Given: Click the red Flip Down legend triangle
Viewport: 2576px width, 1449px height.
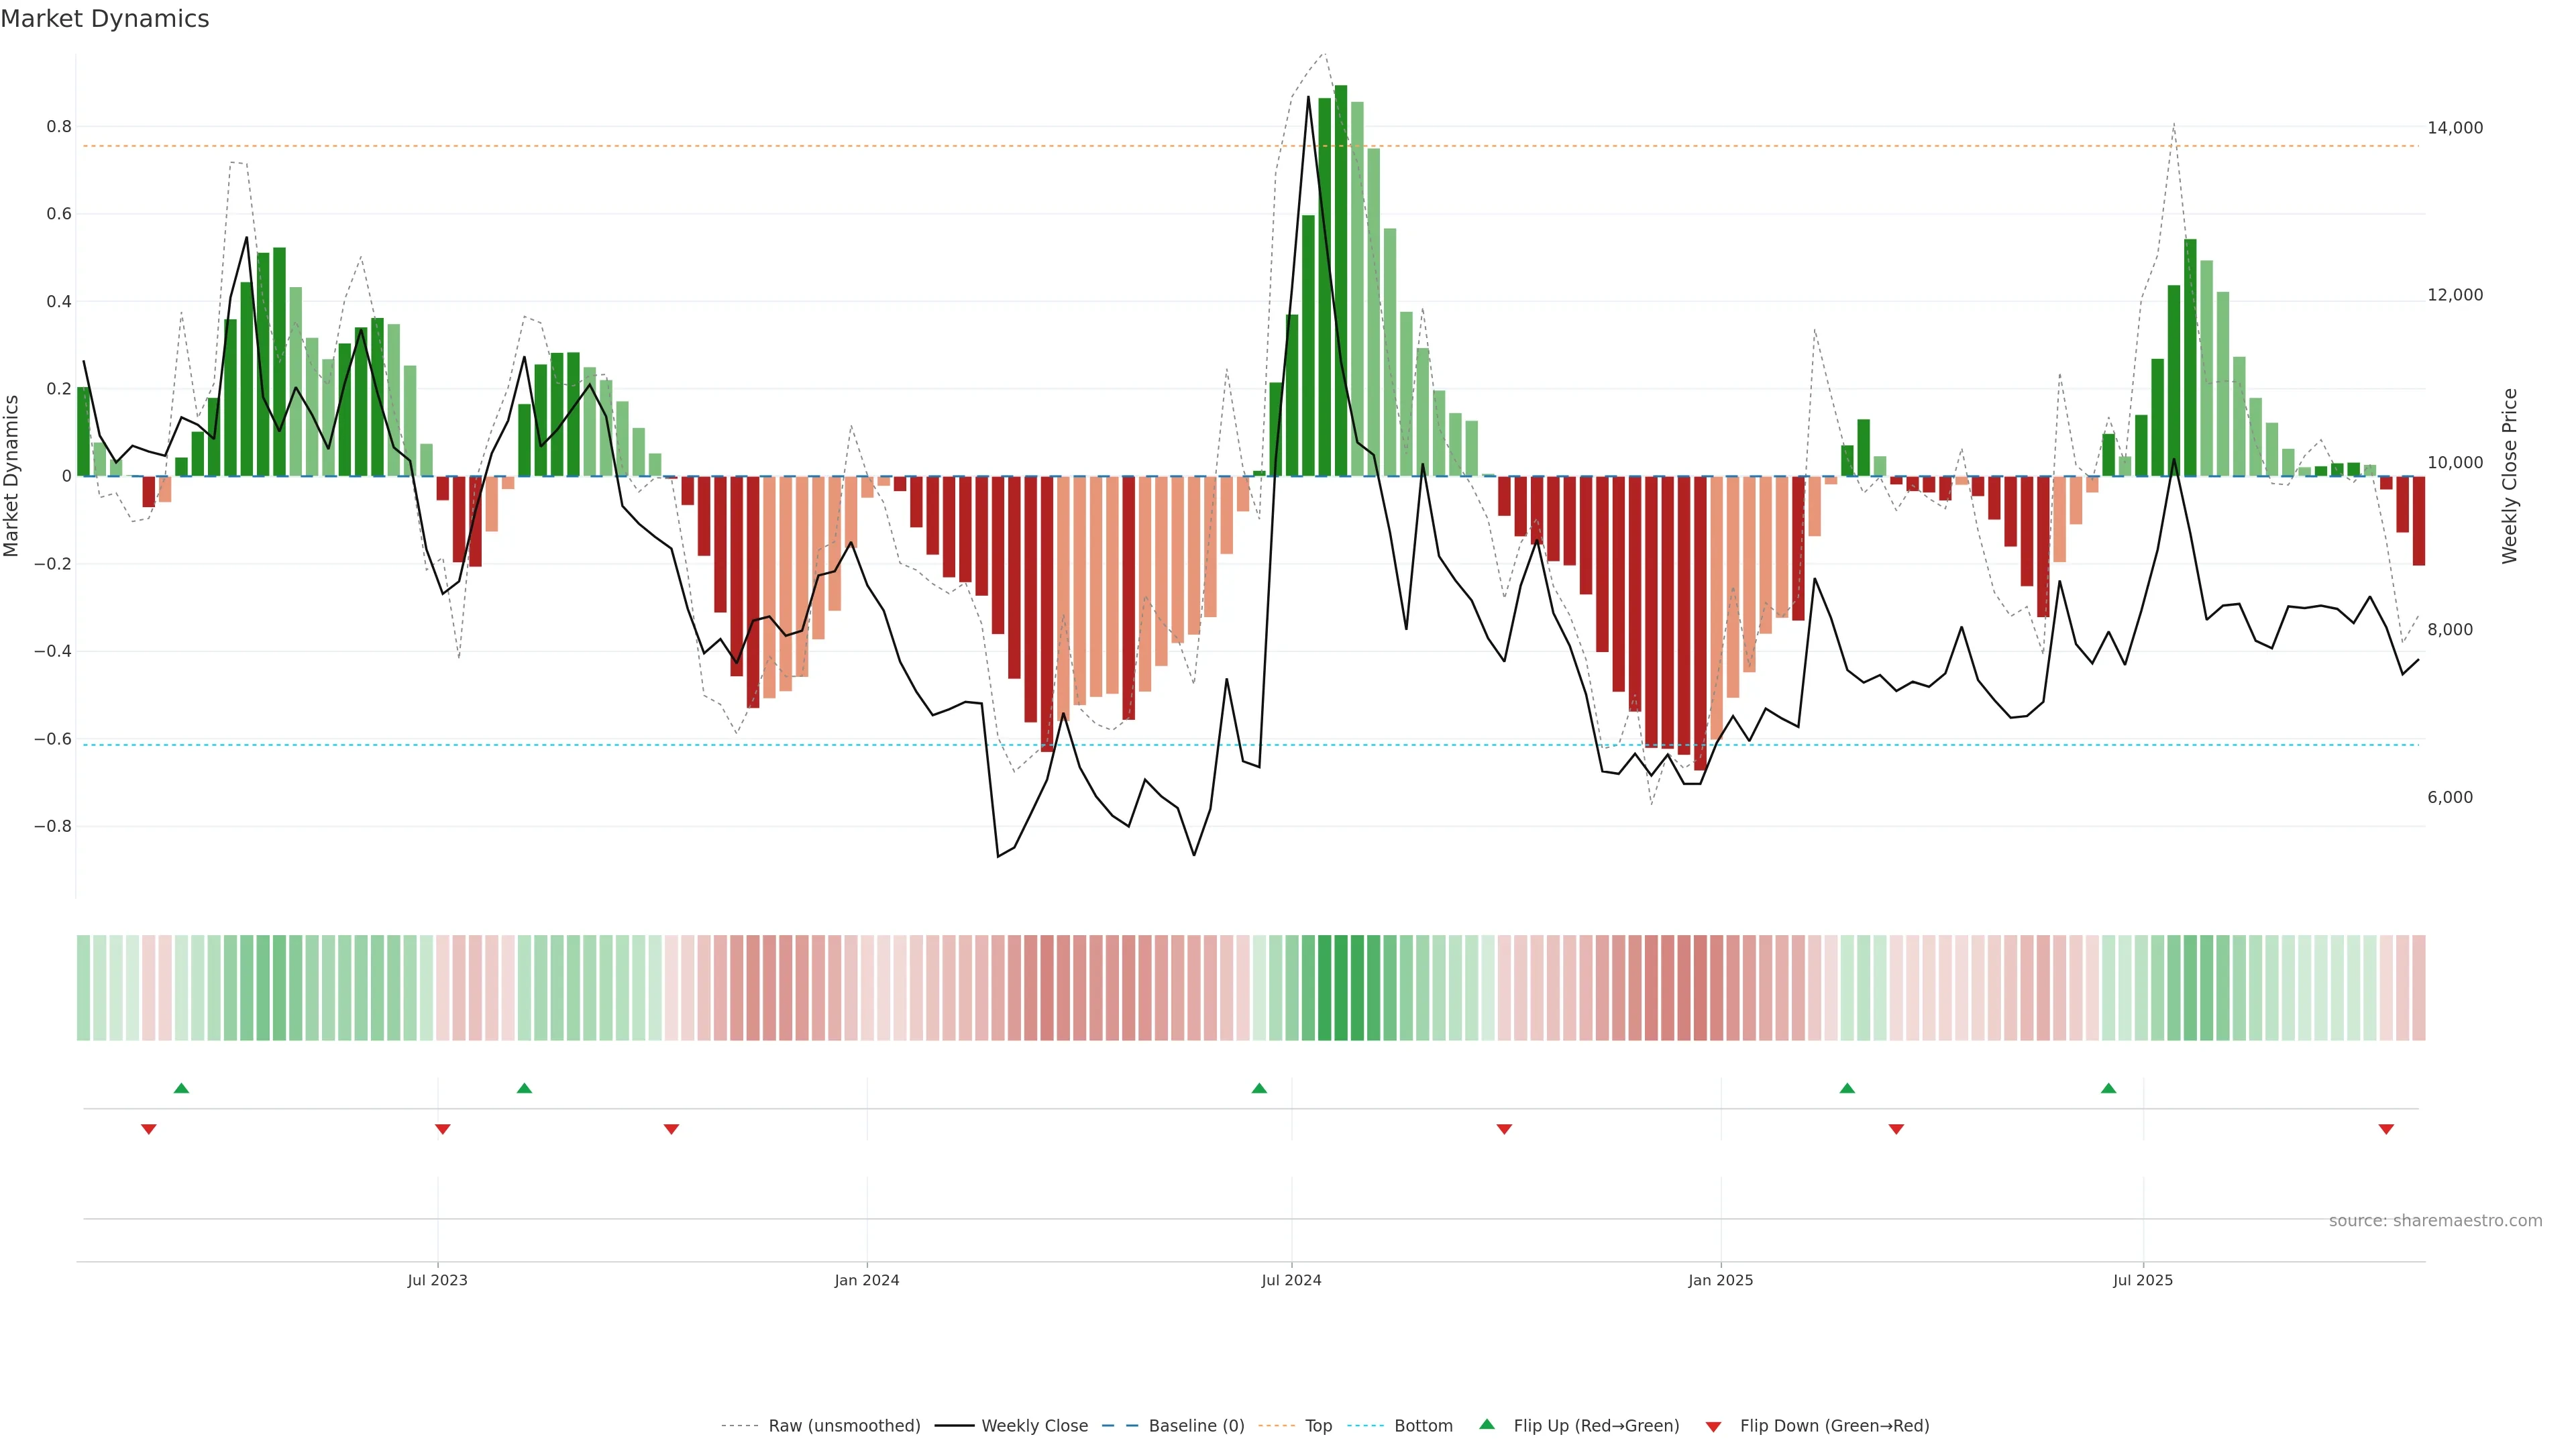Looking at the screenshot, I should [x=1713, y=1427].
